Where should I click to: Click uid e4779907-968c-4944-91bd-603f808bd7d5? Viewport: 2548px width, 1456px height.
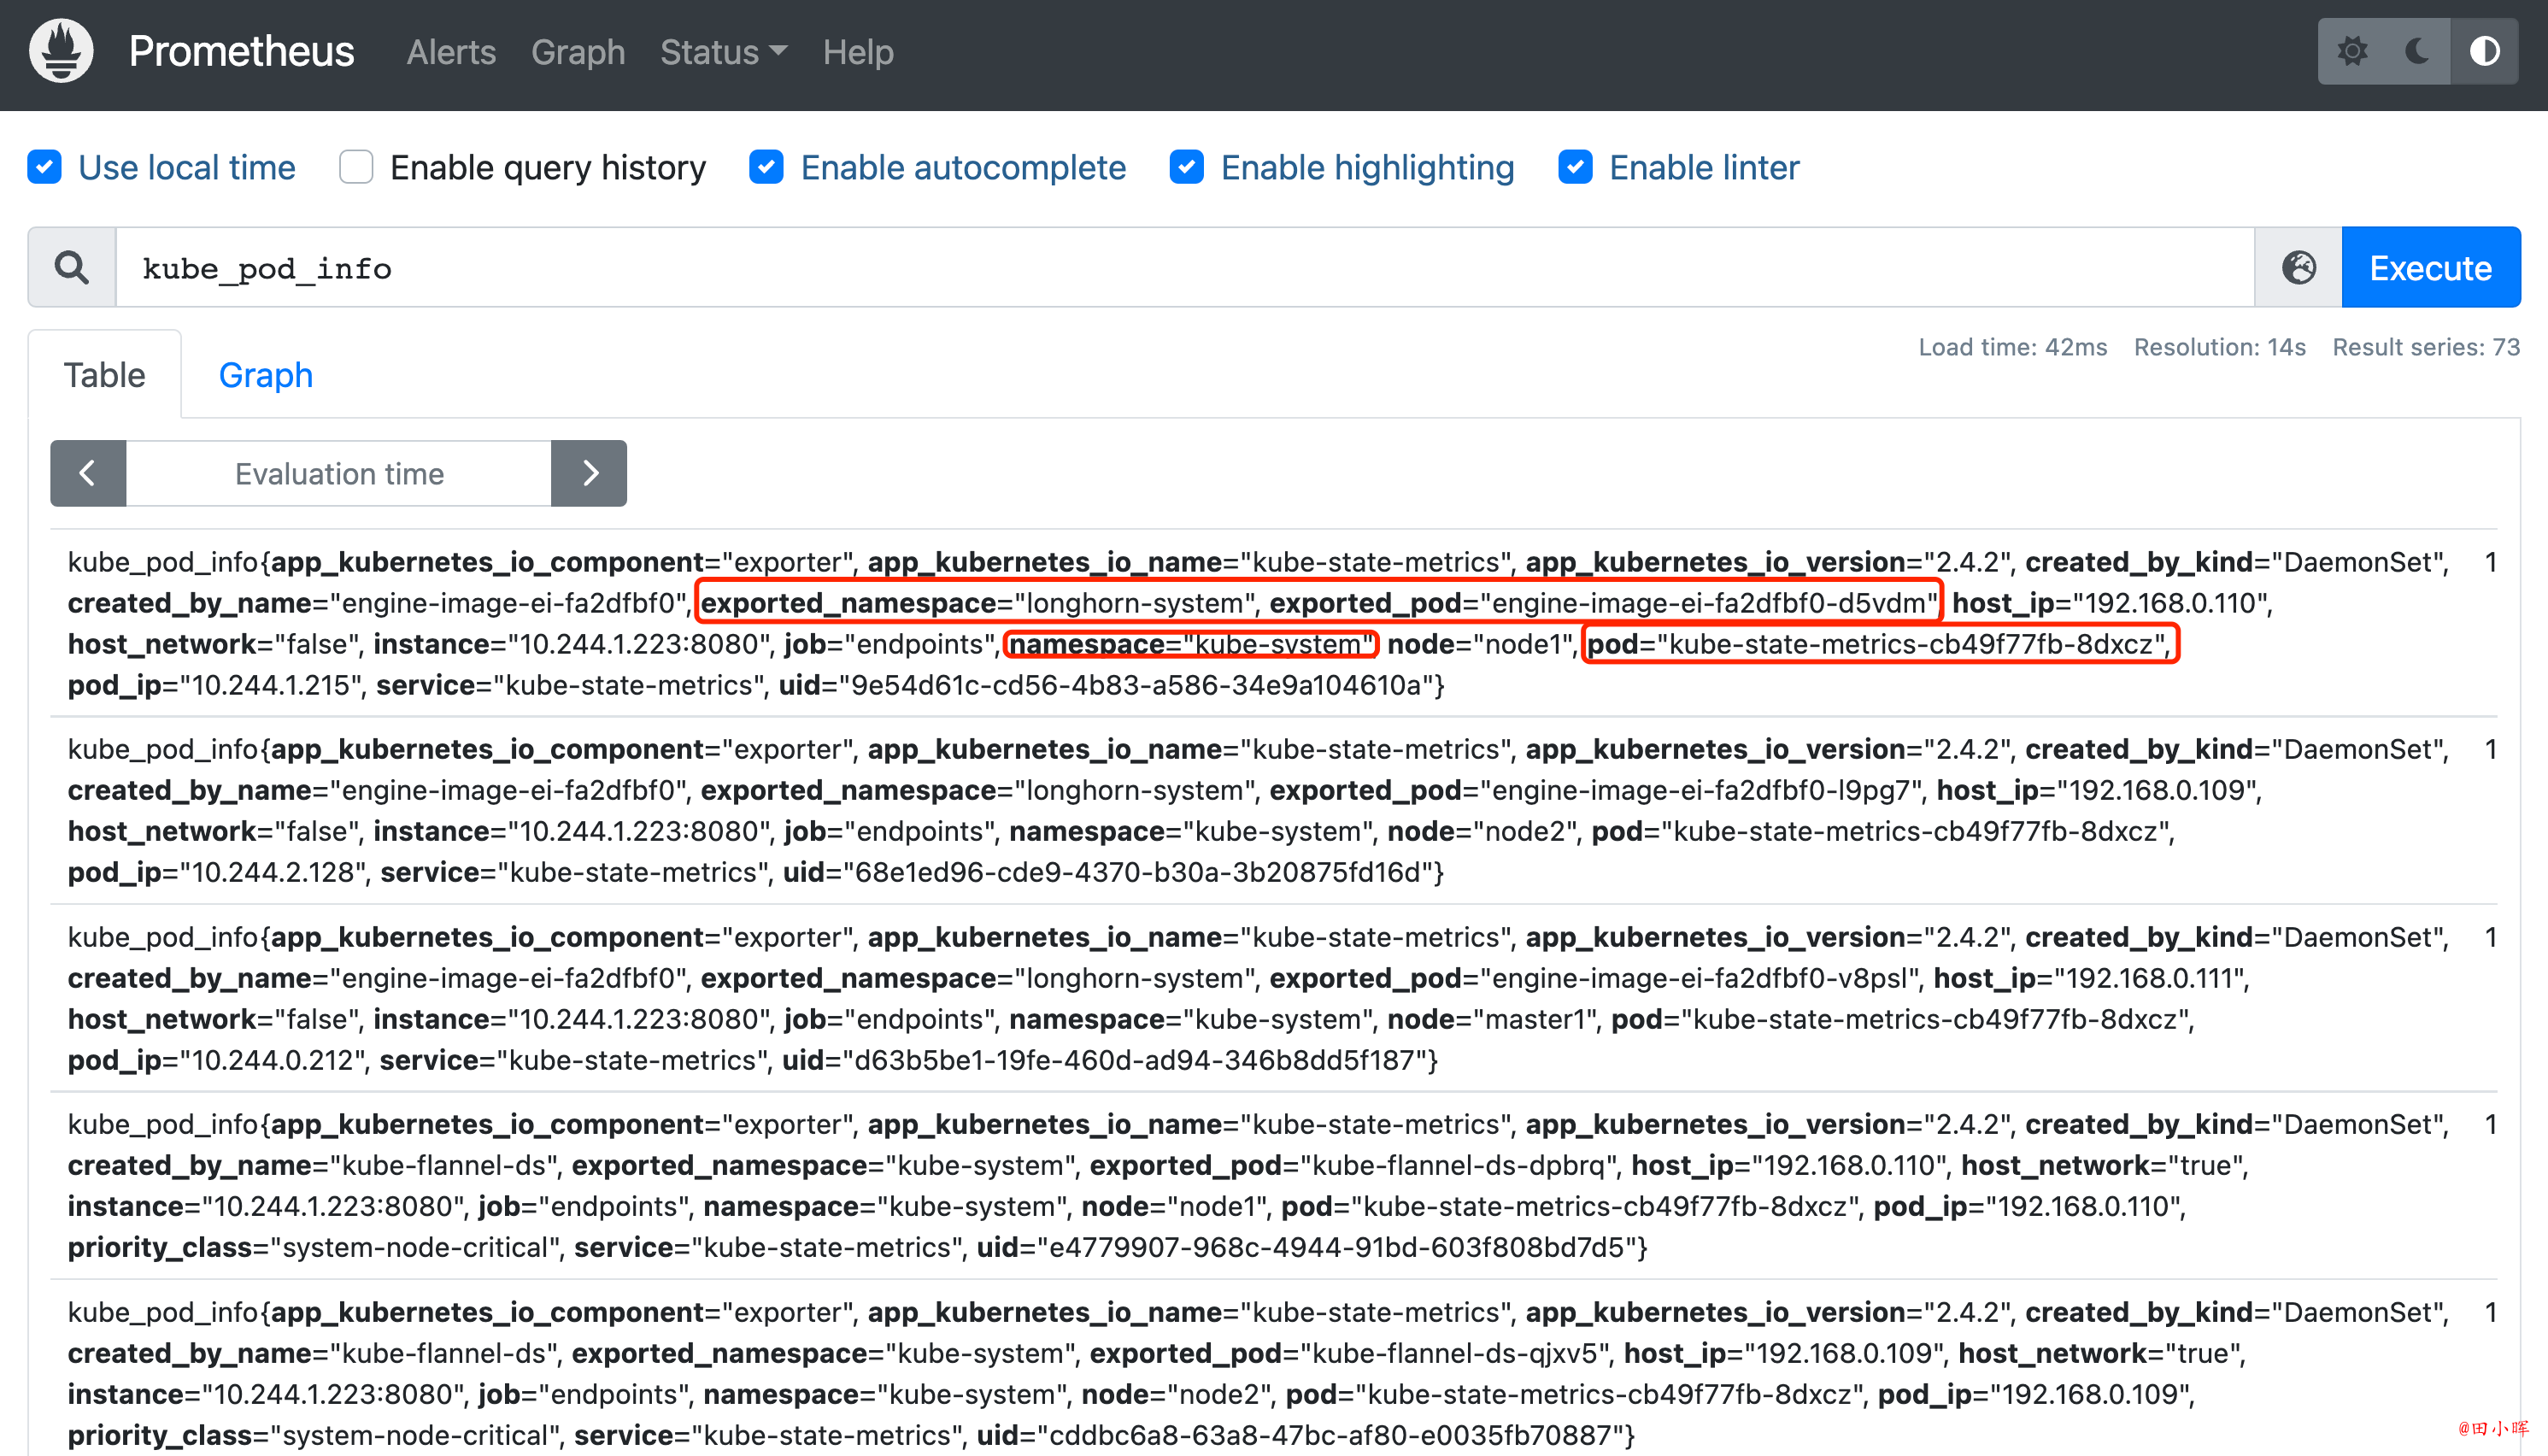coord(1338,1247)
